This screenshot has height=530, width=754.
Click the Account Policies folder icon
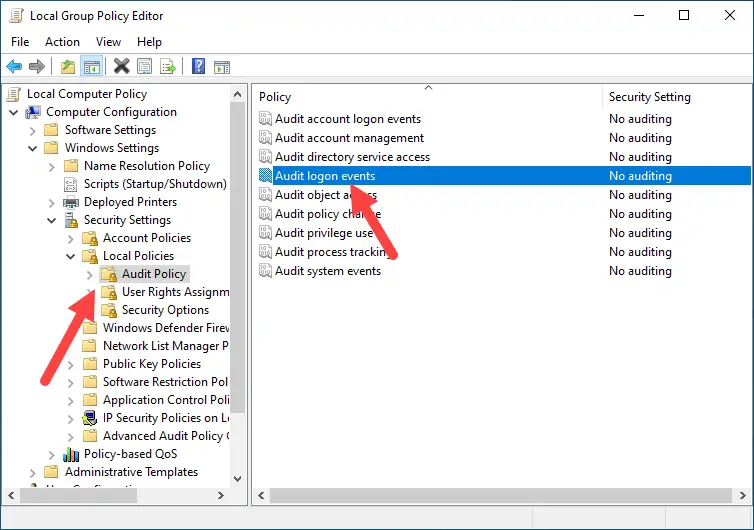tap(90, 238)
